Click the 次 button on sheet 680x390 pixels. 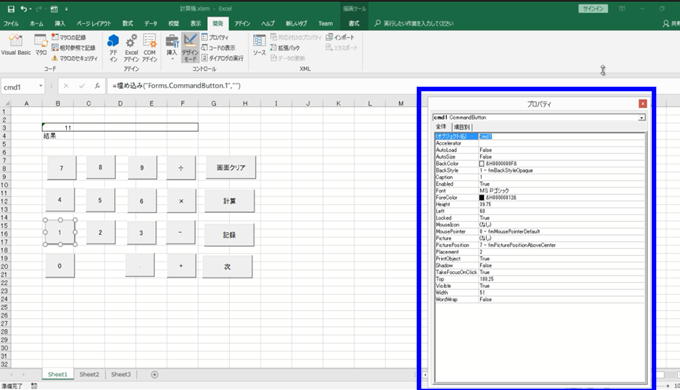(x=227, y=266)
